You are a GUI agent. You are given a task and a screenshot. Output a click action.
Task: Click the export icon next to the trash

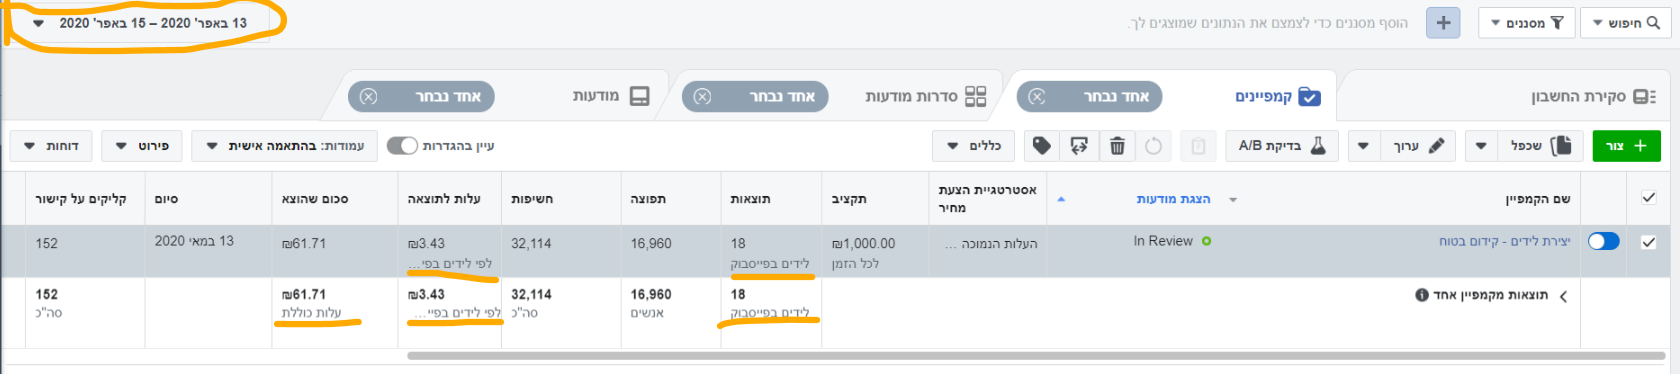point(1079,146)
